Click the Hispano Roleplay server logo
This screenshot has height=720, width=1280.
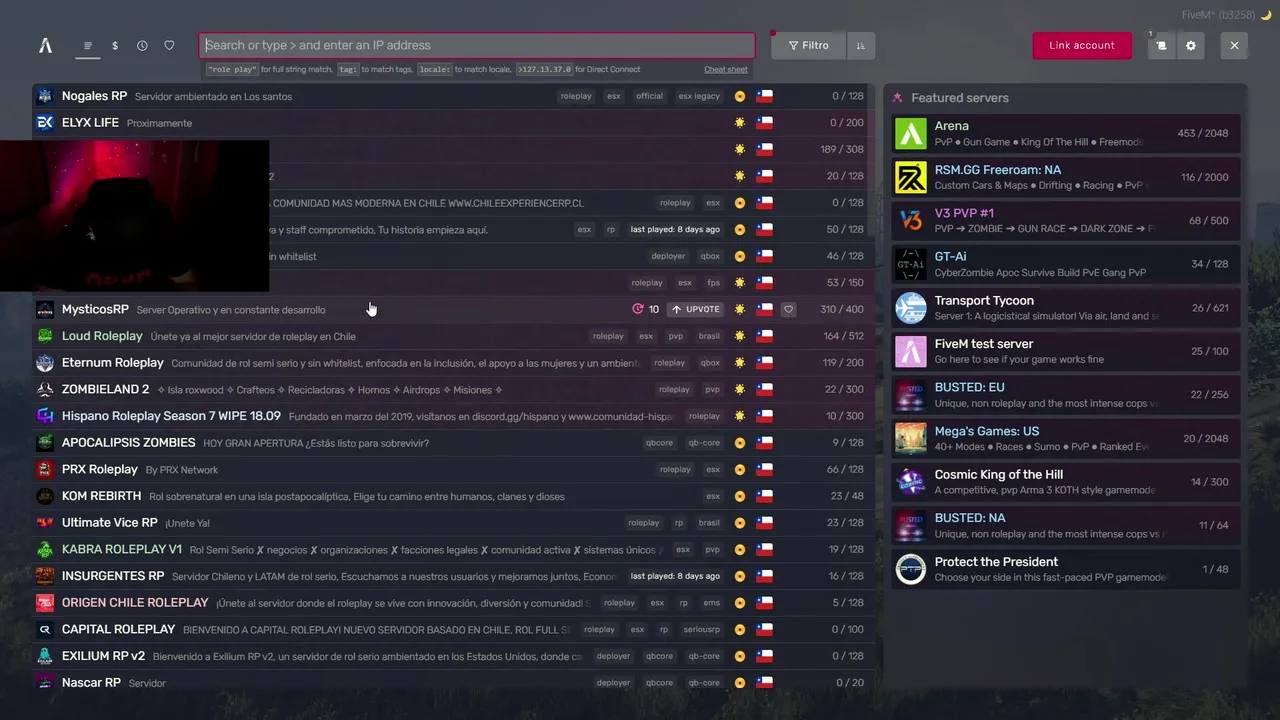[45, 416]
